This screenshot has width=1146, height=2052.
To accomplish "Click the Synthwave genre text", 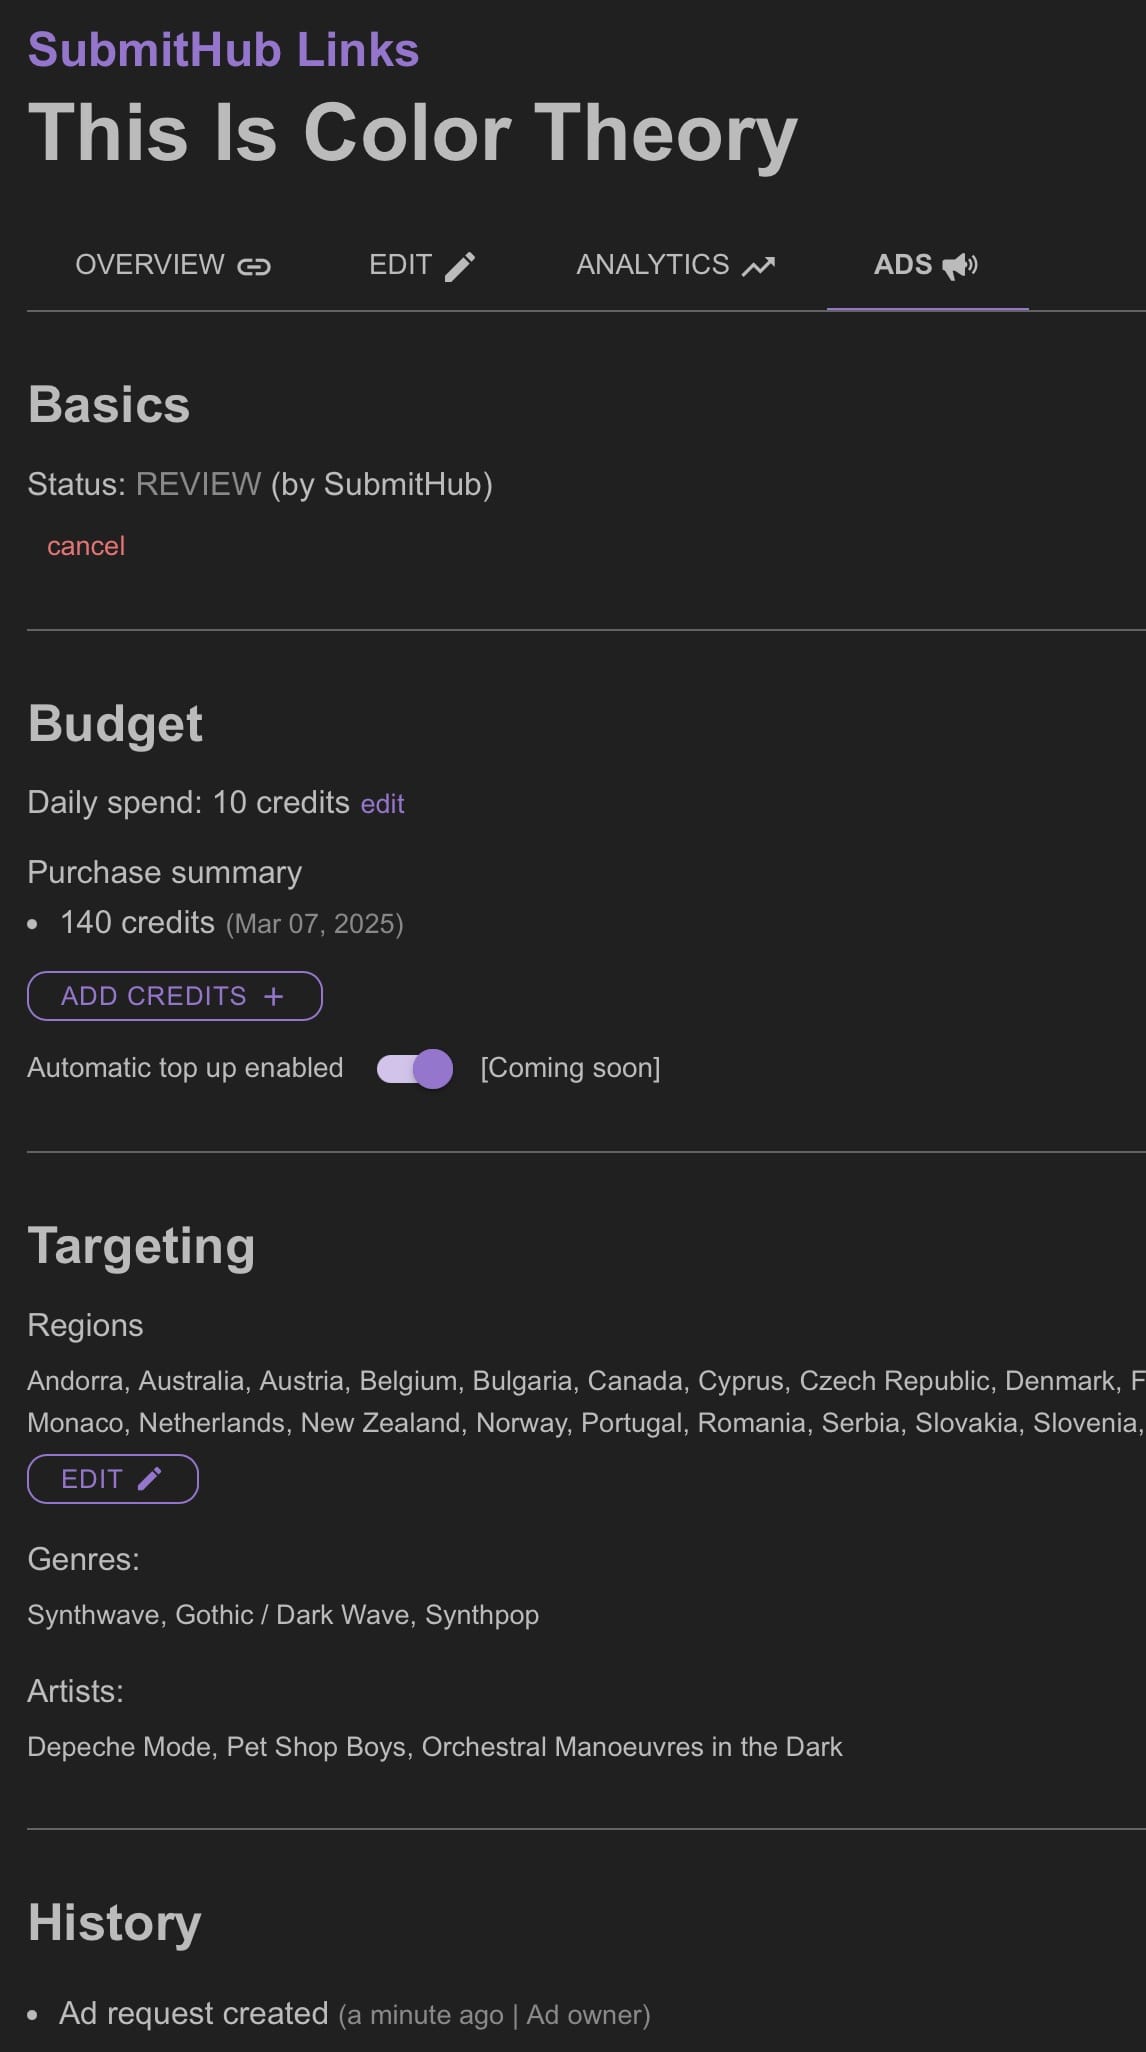I will pyautogui.click(x=93, y=1615).
